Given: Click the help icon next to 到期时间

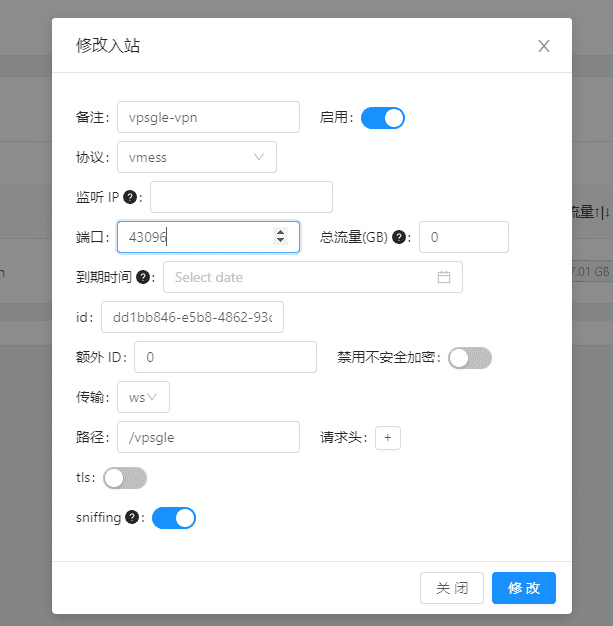Looking at the screenshot, I should coord(143,277).
